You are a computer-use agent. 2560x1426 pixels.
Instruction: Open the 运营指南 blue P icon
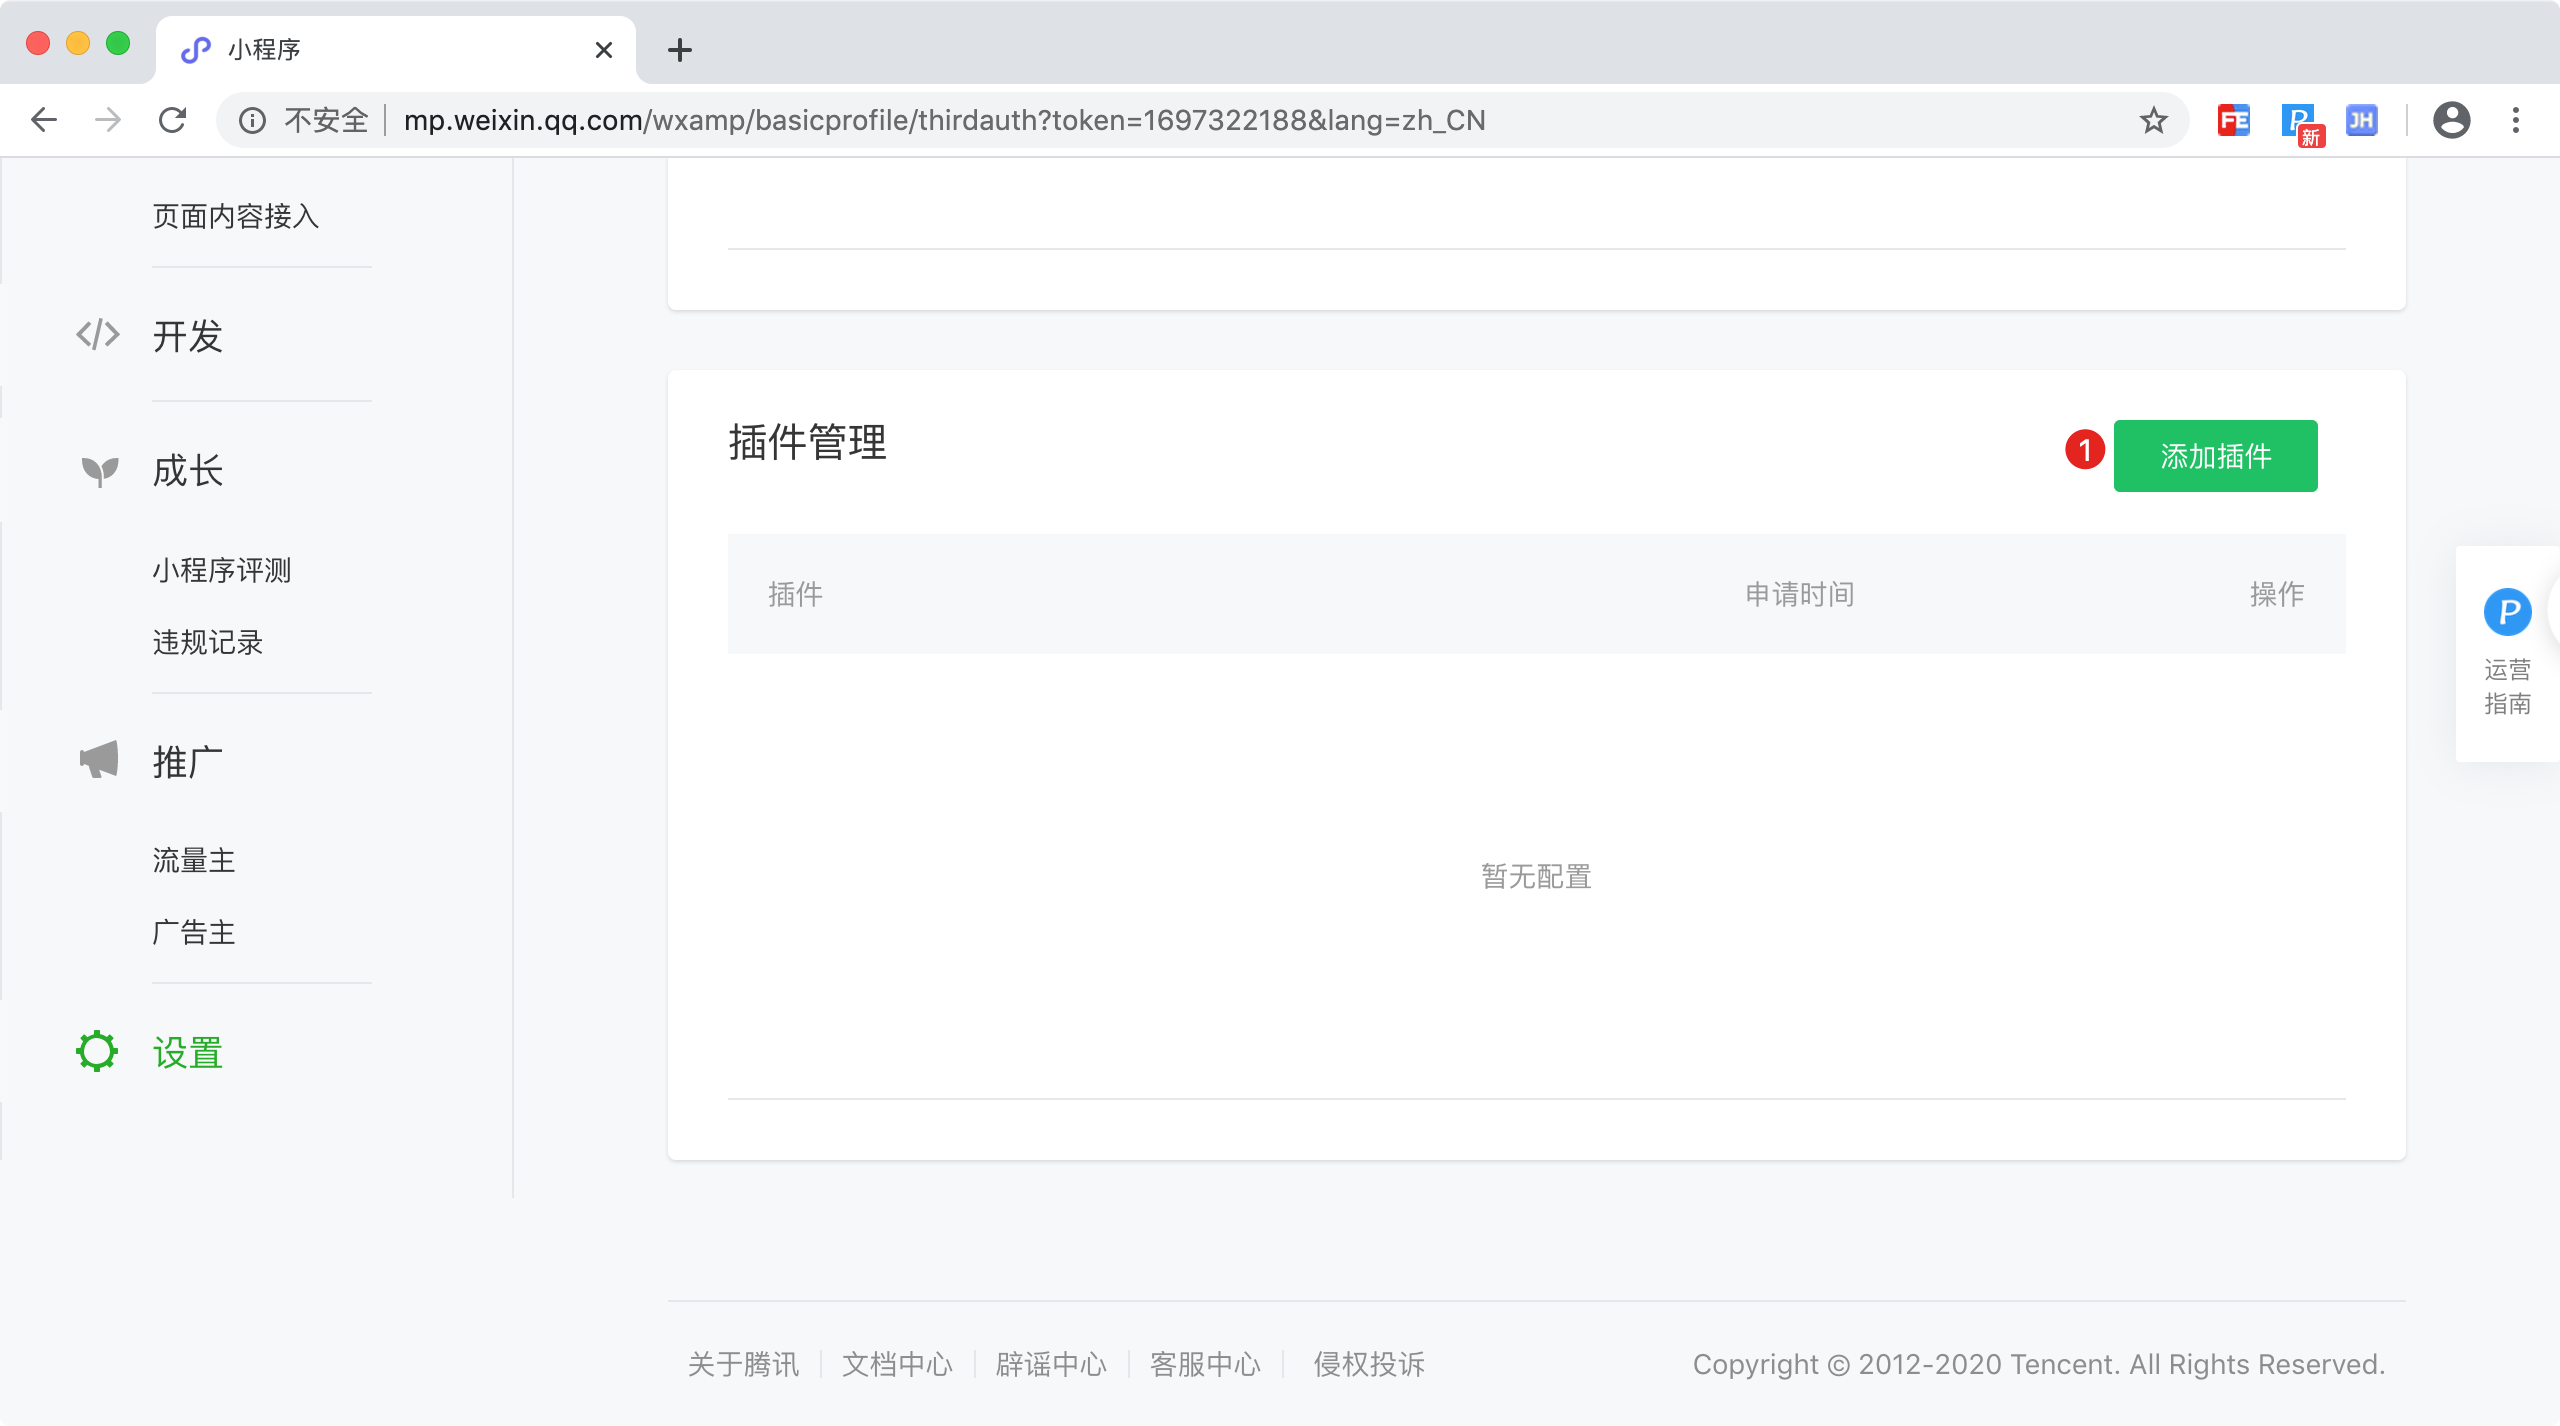tap(2507, 612)
